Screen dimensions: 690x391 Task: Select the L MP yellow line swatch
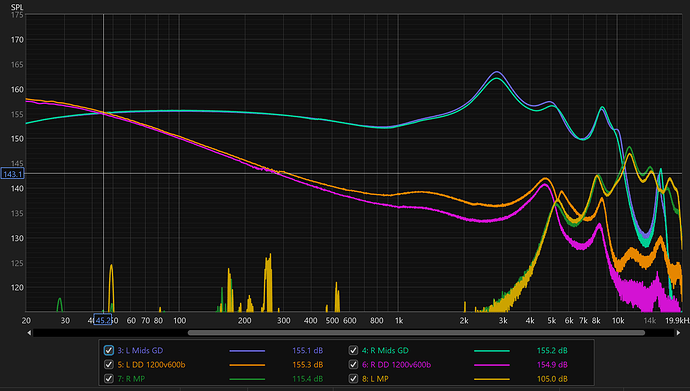pyautogui.click(x=492, y=379)
